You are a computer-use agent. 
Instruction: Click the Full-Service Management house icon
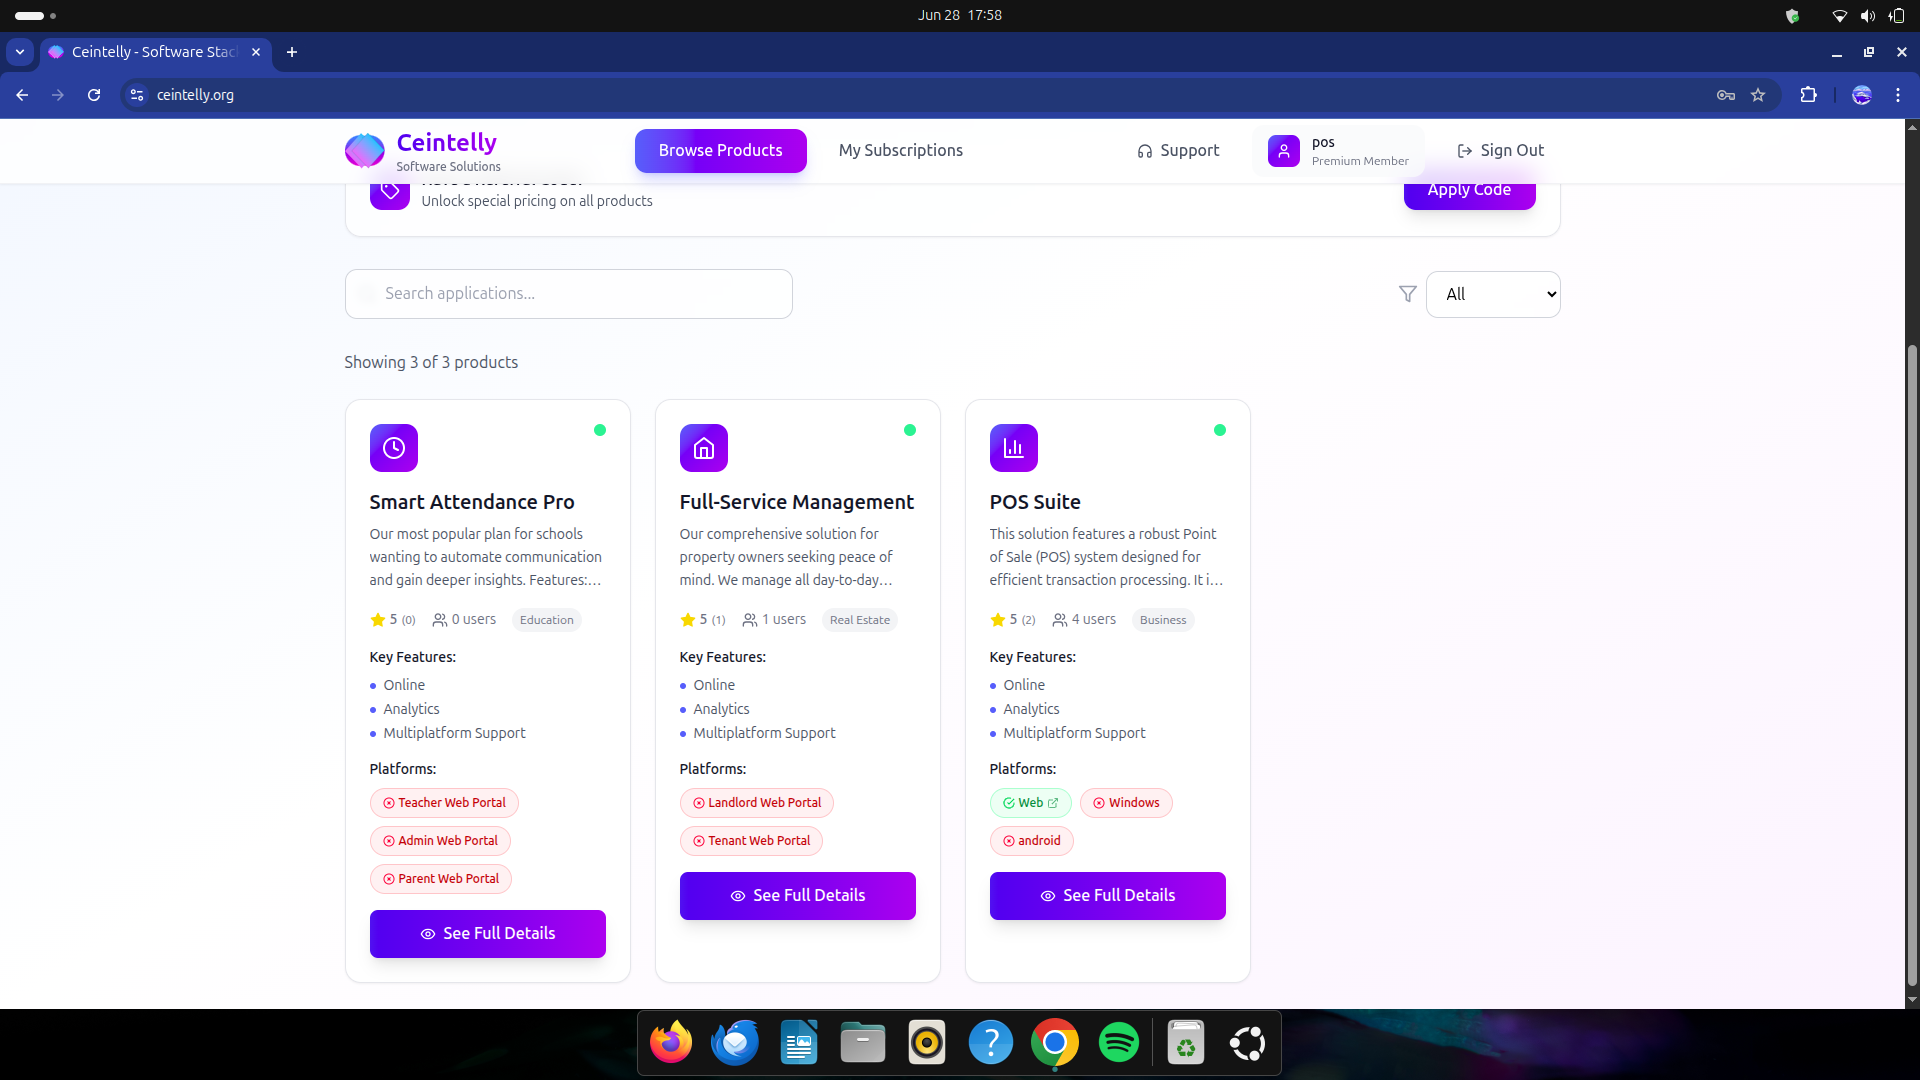click(703, 448)
